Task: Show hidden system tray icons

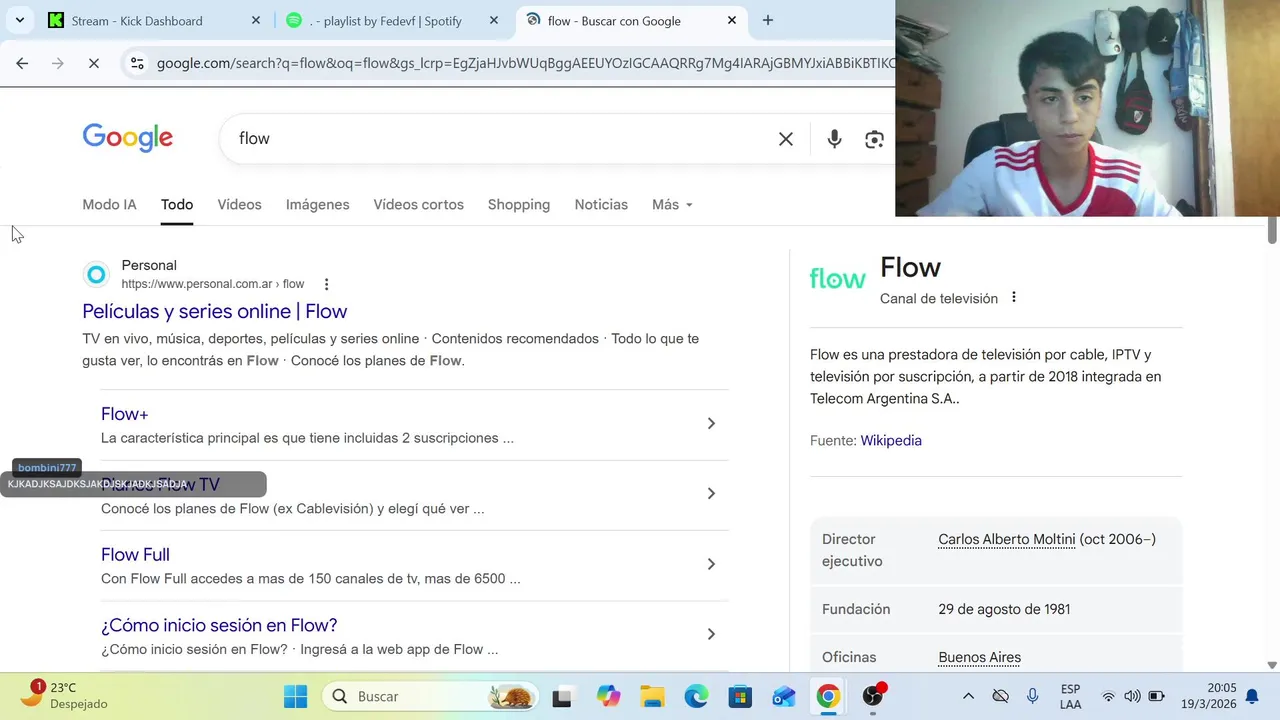Action: point(967,696)
